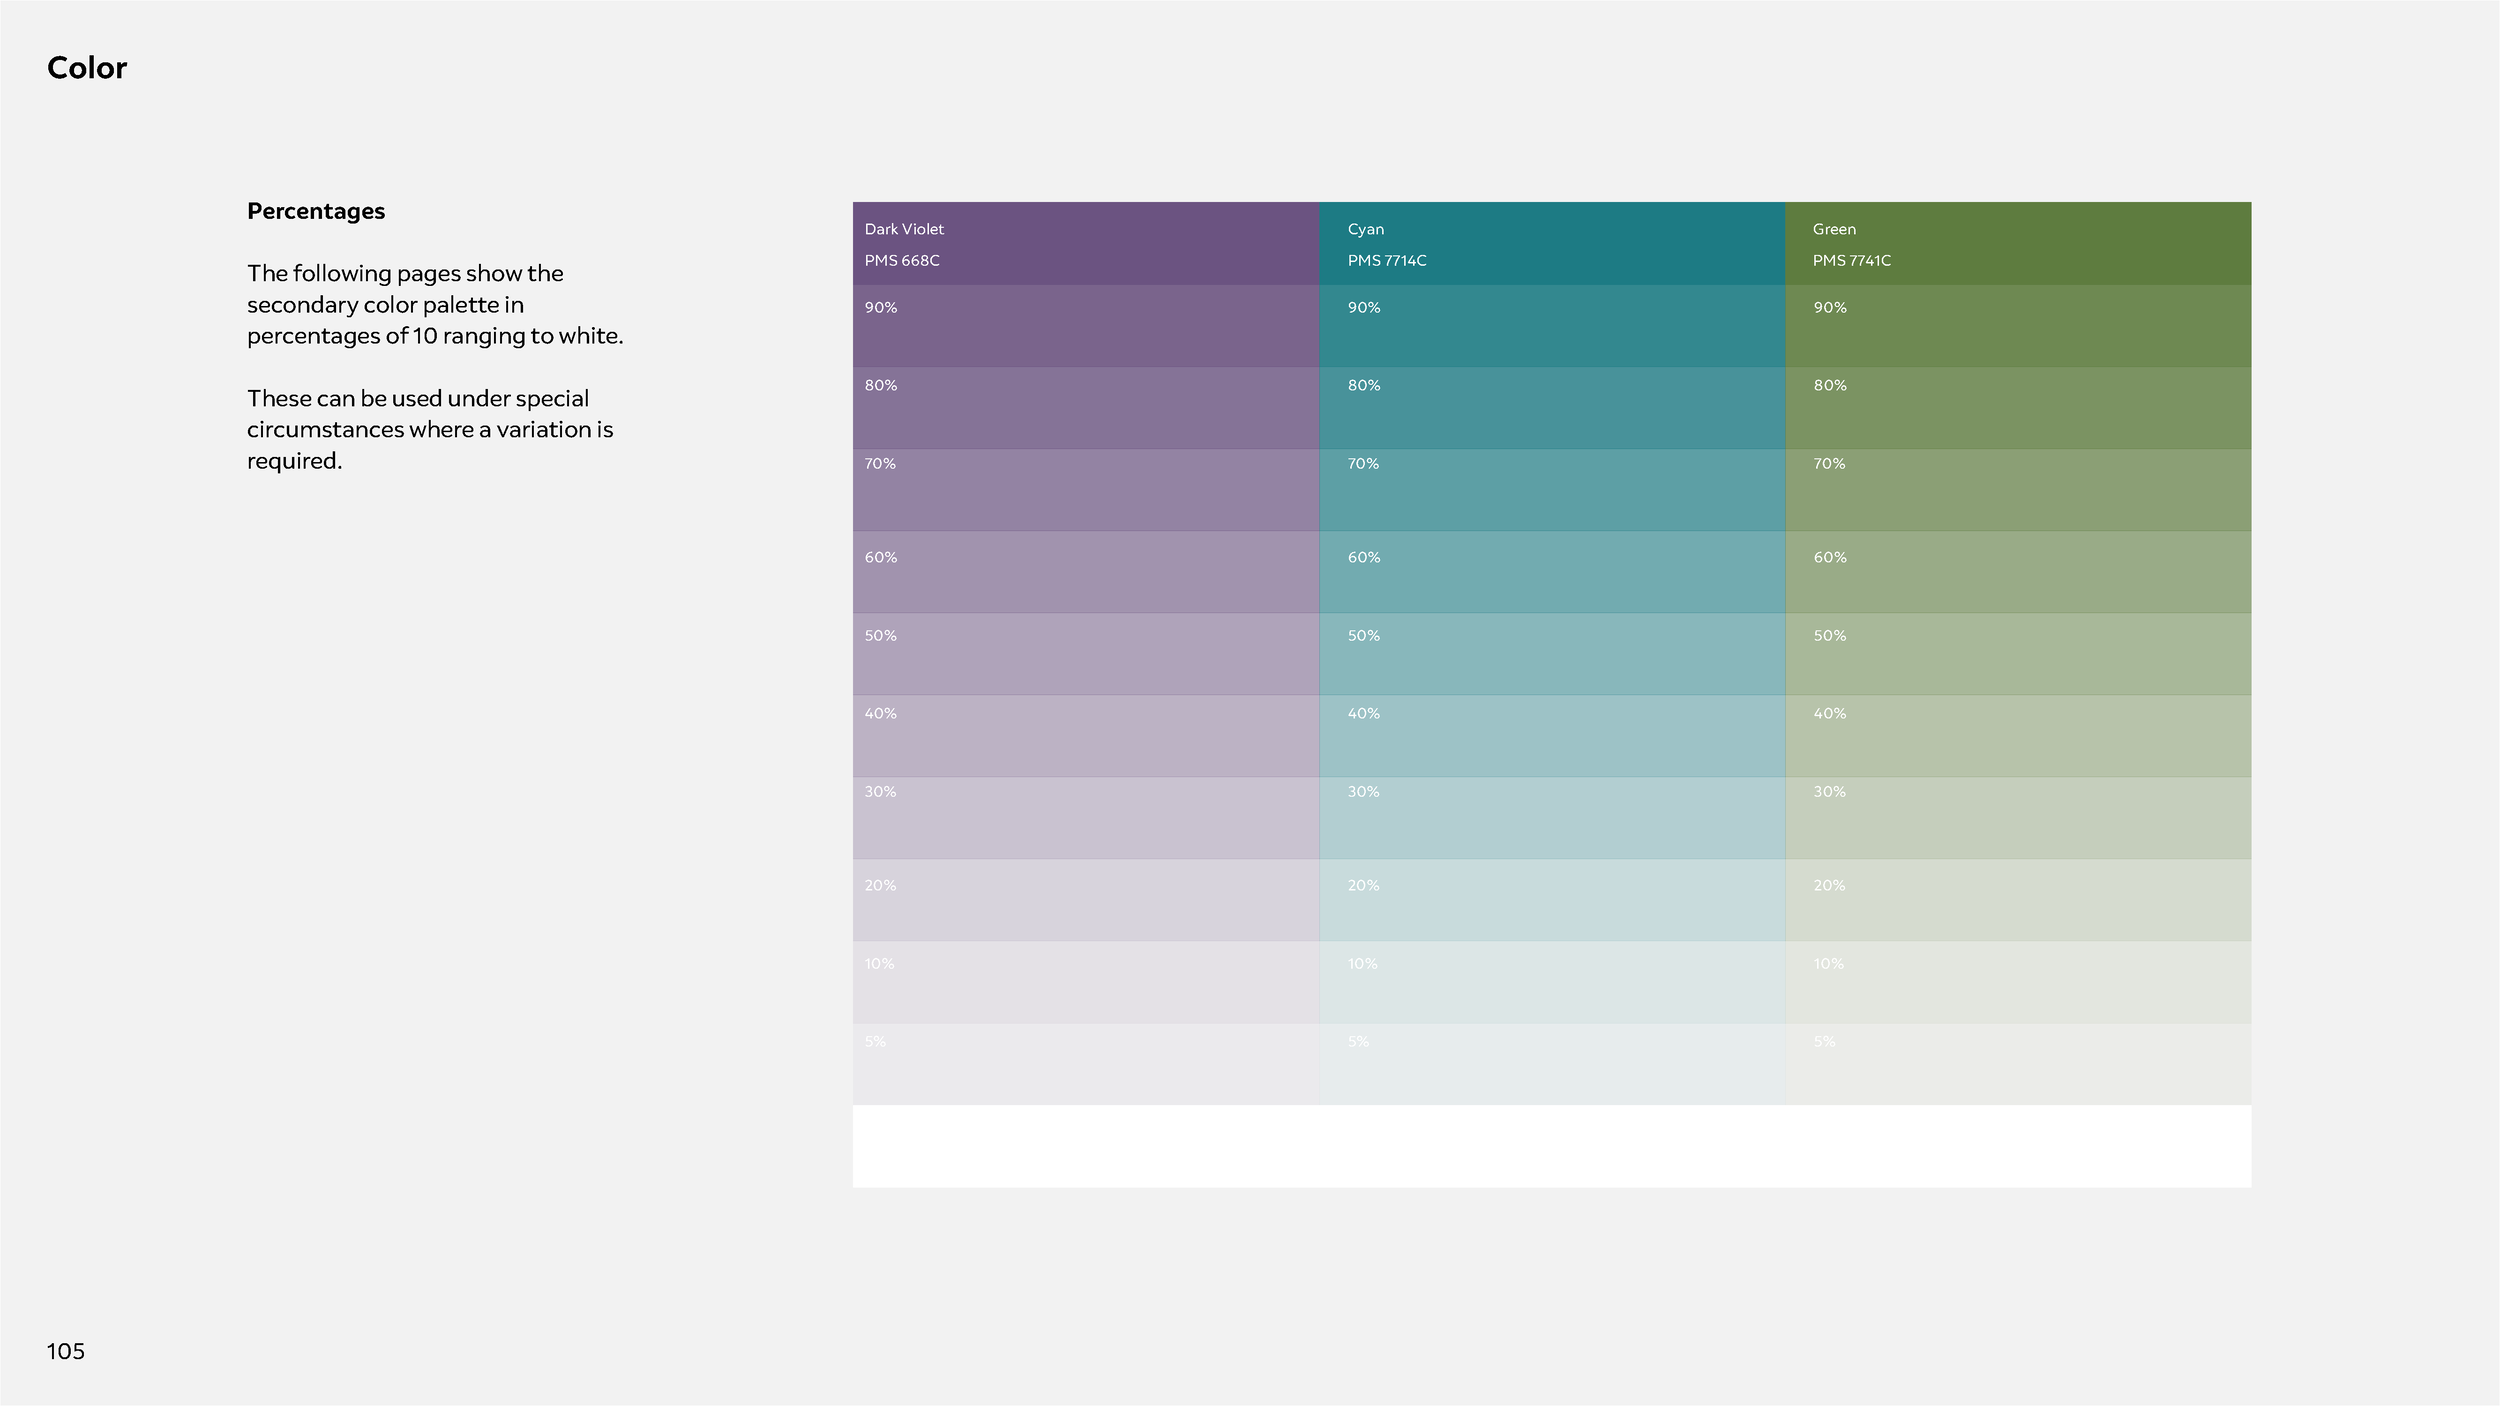Click the 90% label on the Green column

click(x=1828, y=307)
